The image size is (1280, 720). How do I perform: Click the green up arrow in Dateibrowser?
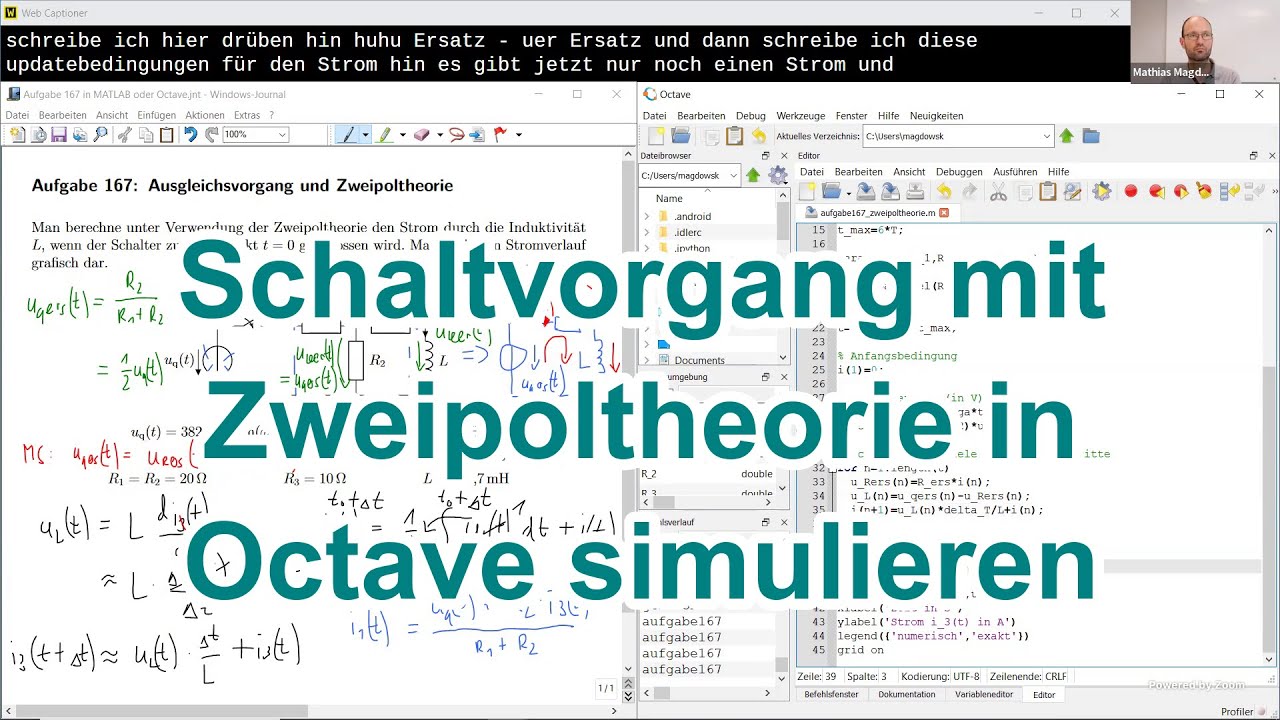[x=753, y=176]
